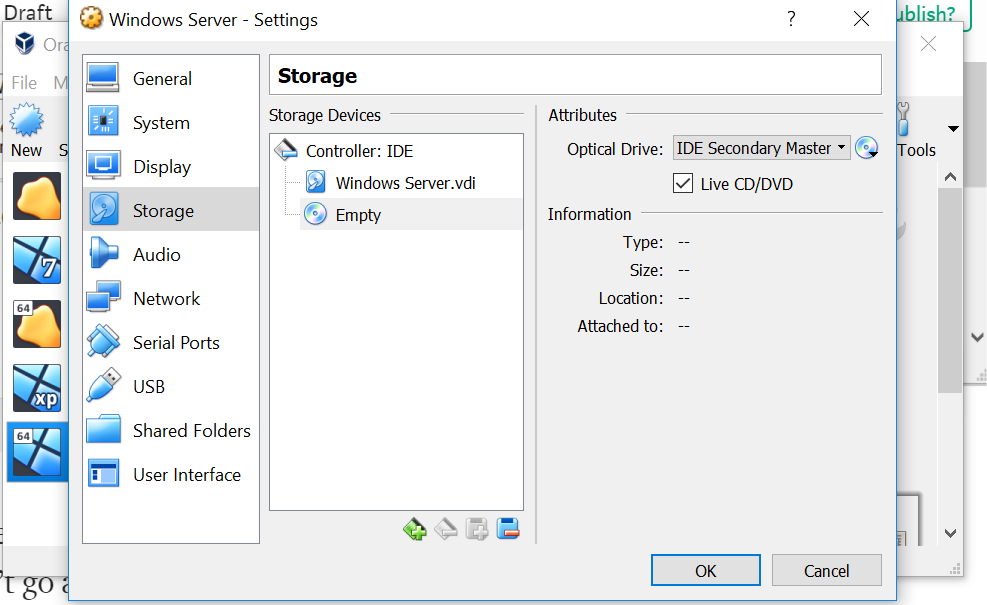Select the first orange VM icon in list
The image size is (987, 605).
point(37,196)
